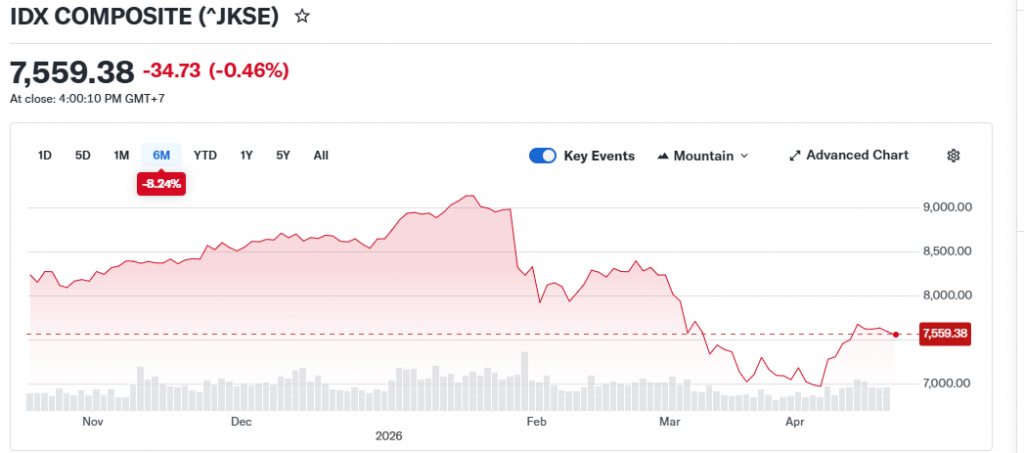Select the All time range
Screen dimensions: 1024x453
(320, 155)
